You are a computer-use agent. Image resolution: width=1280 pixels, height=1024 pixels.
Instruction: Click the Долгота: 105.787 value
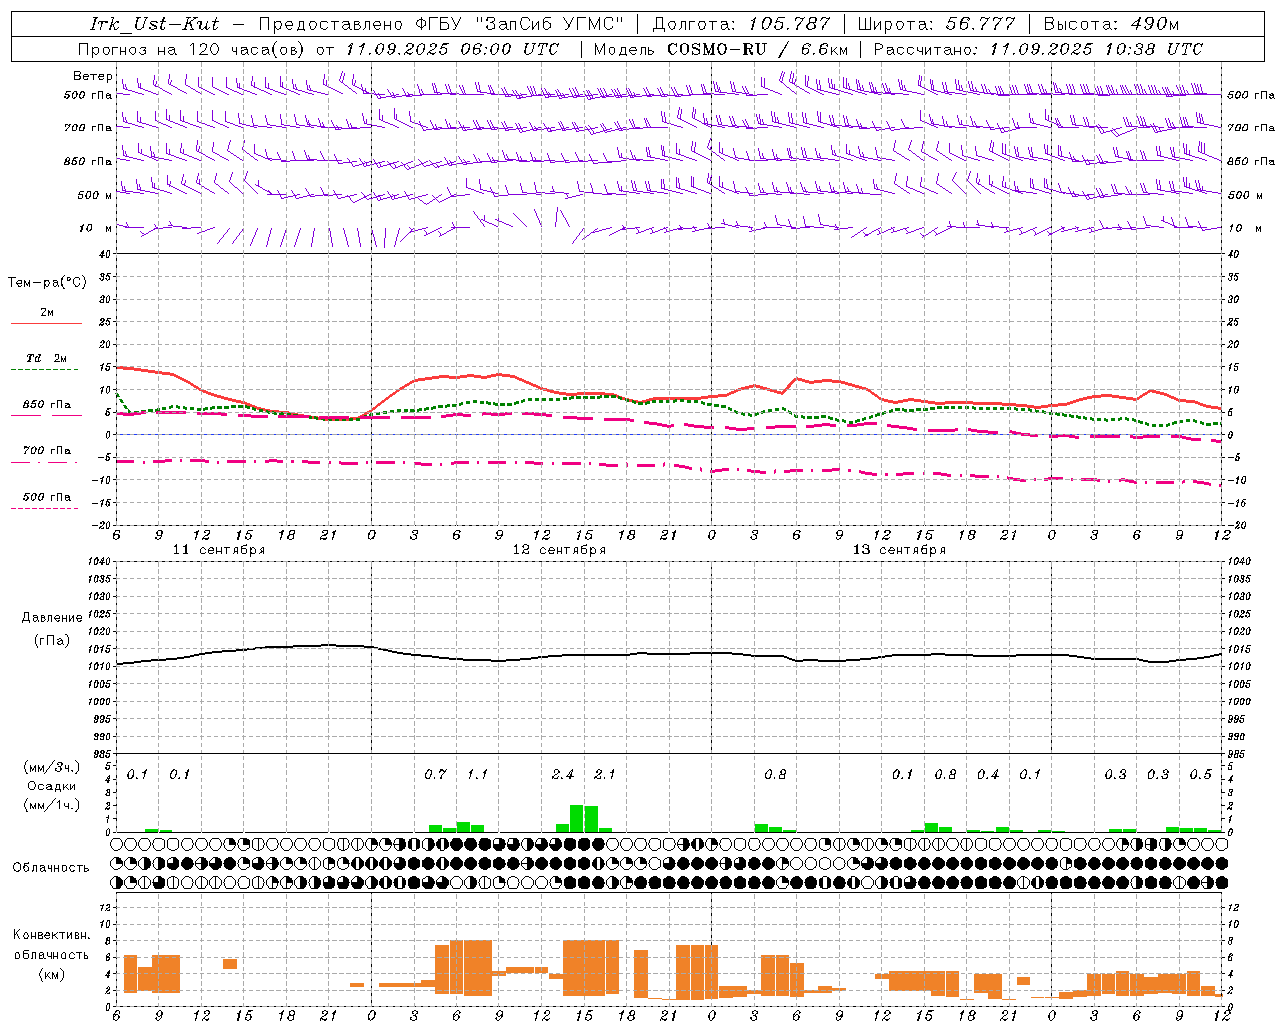[741, 24]
